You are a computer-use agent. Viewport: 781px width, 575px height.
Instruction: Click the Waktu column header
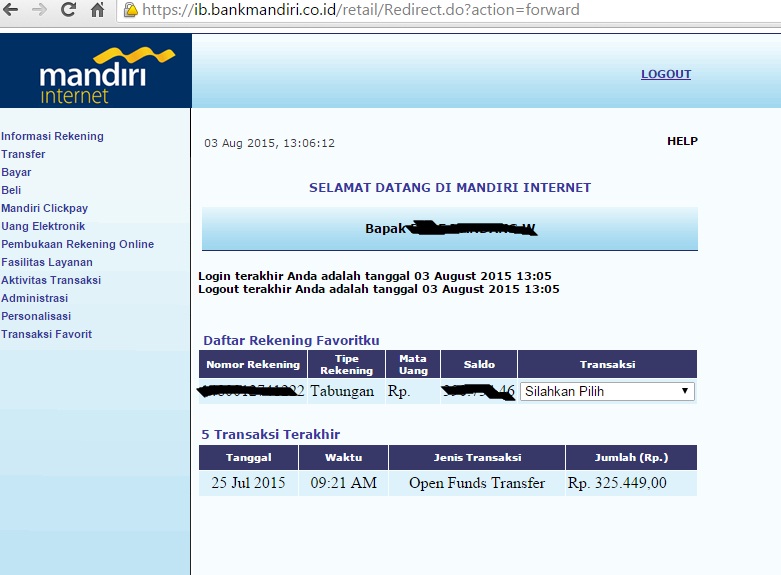(344, 457)
